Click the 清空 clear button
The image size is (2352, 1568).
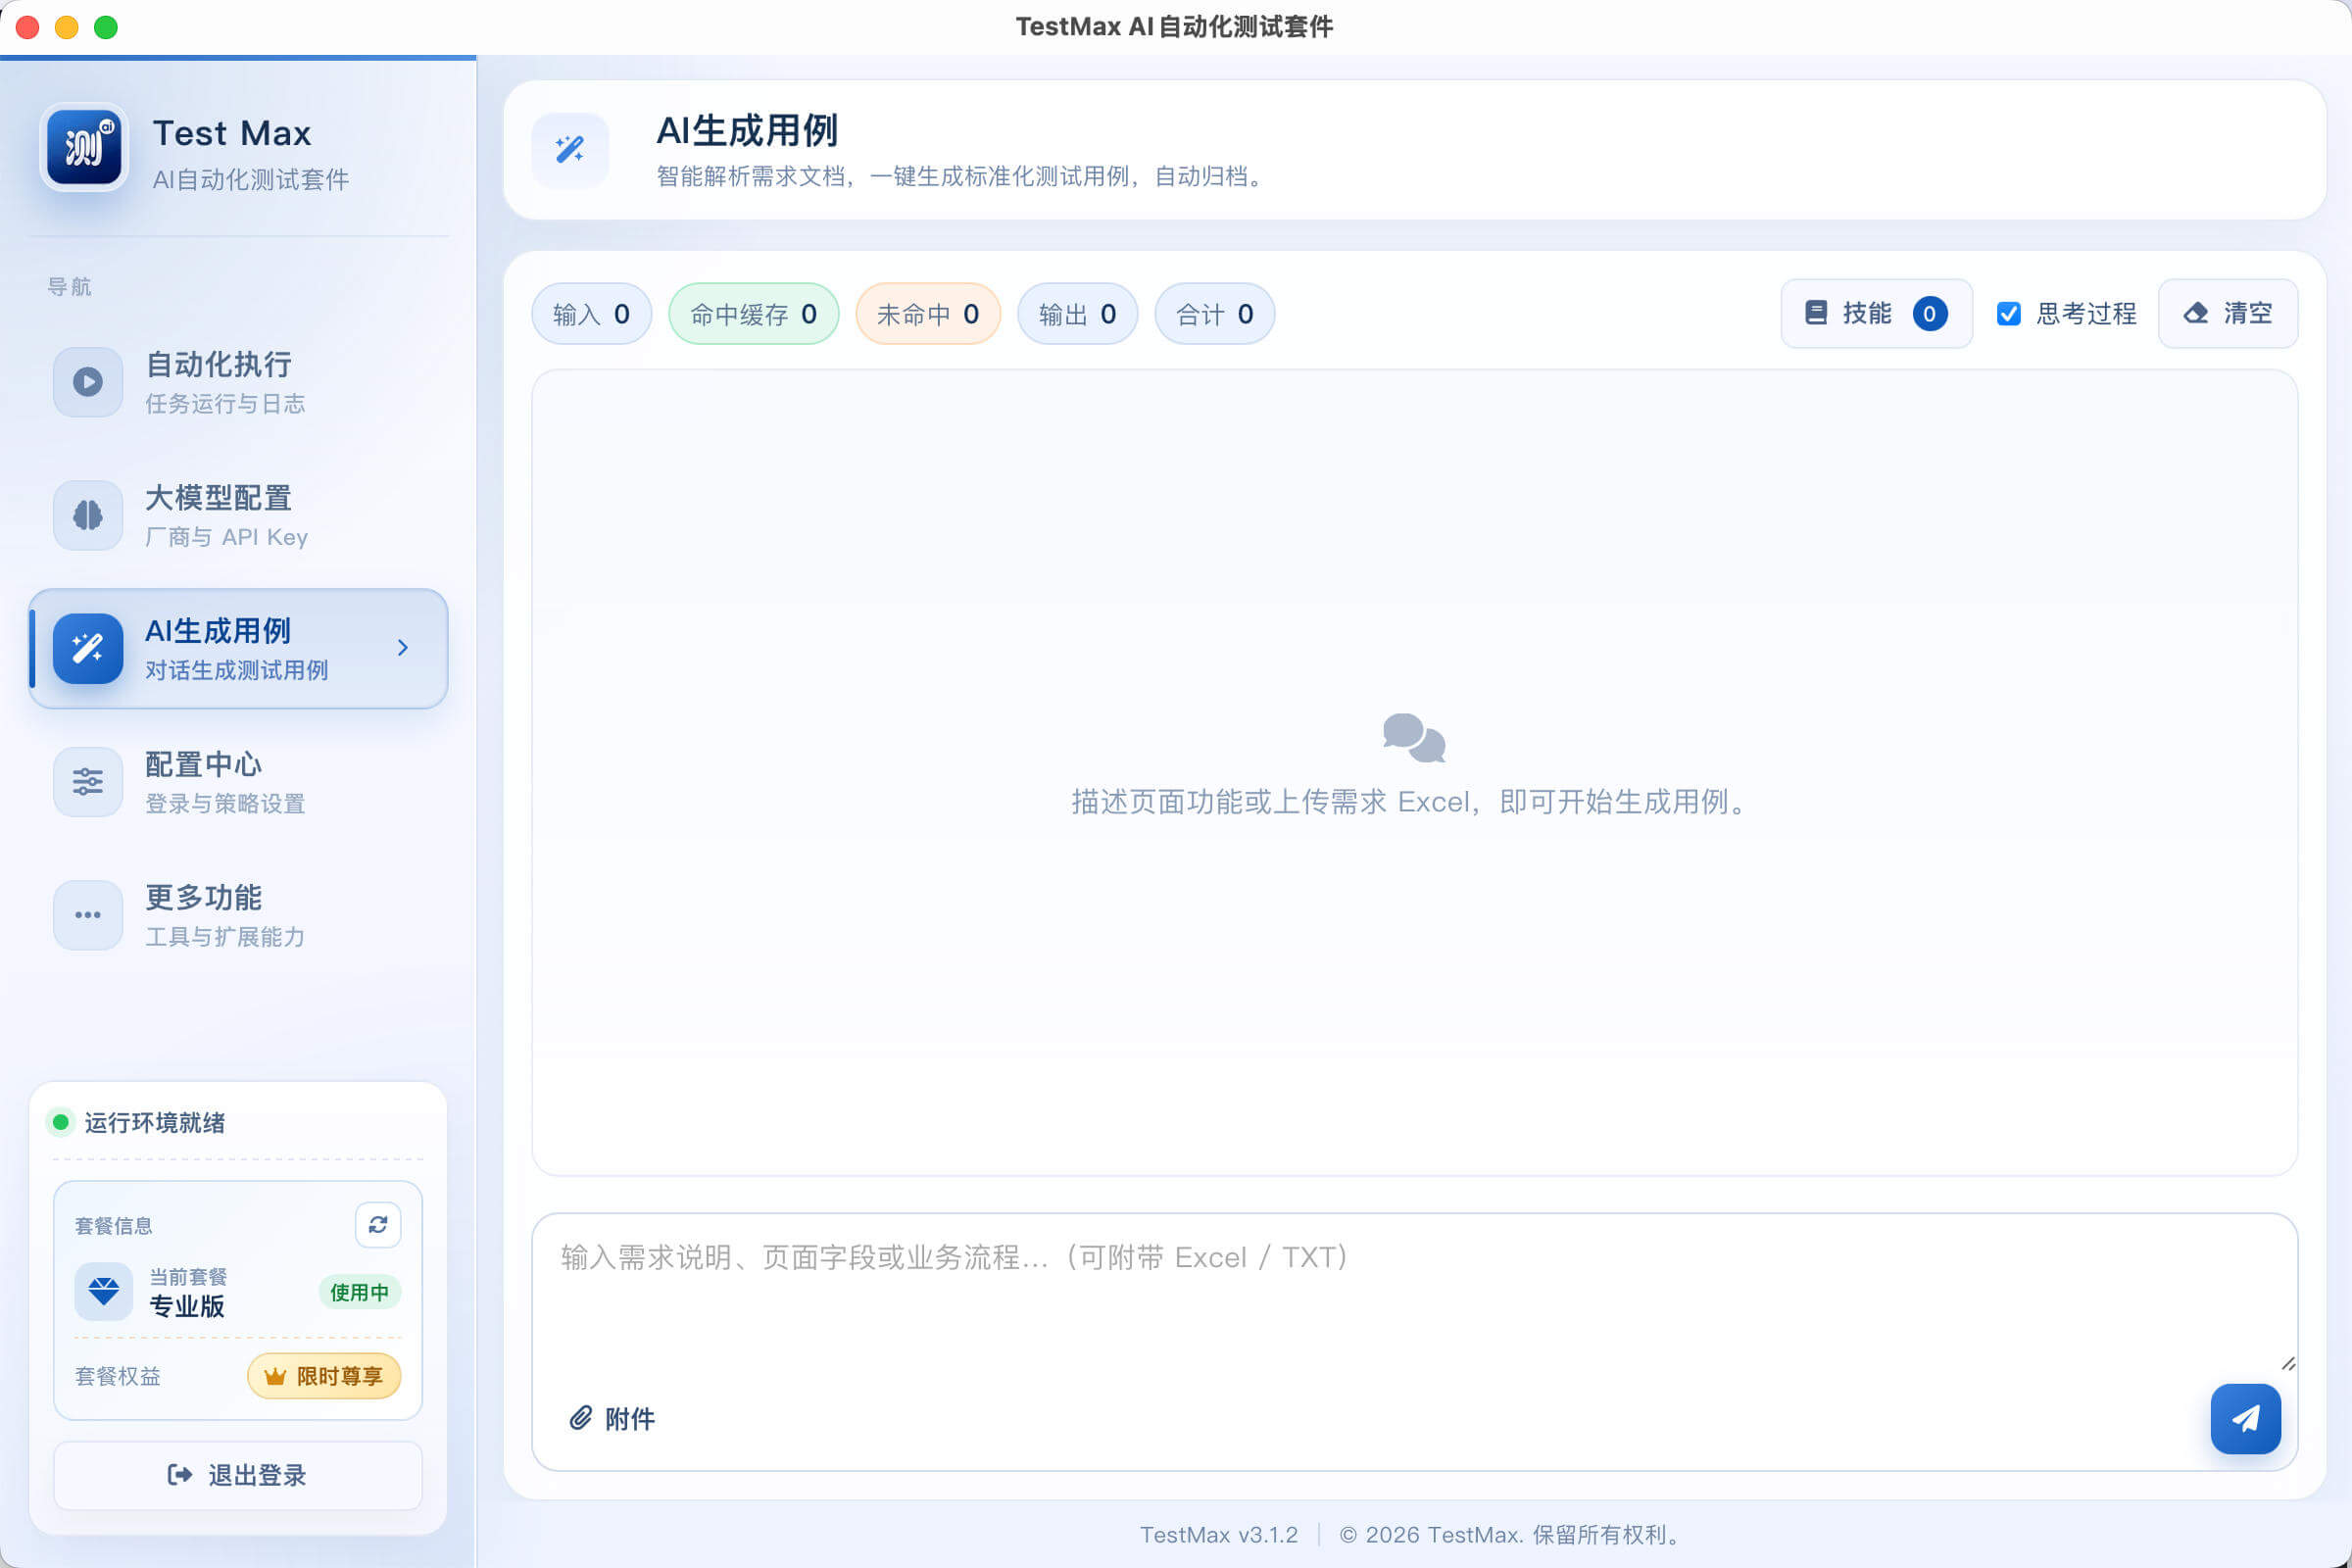[x=2228, y=314]
